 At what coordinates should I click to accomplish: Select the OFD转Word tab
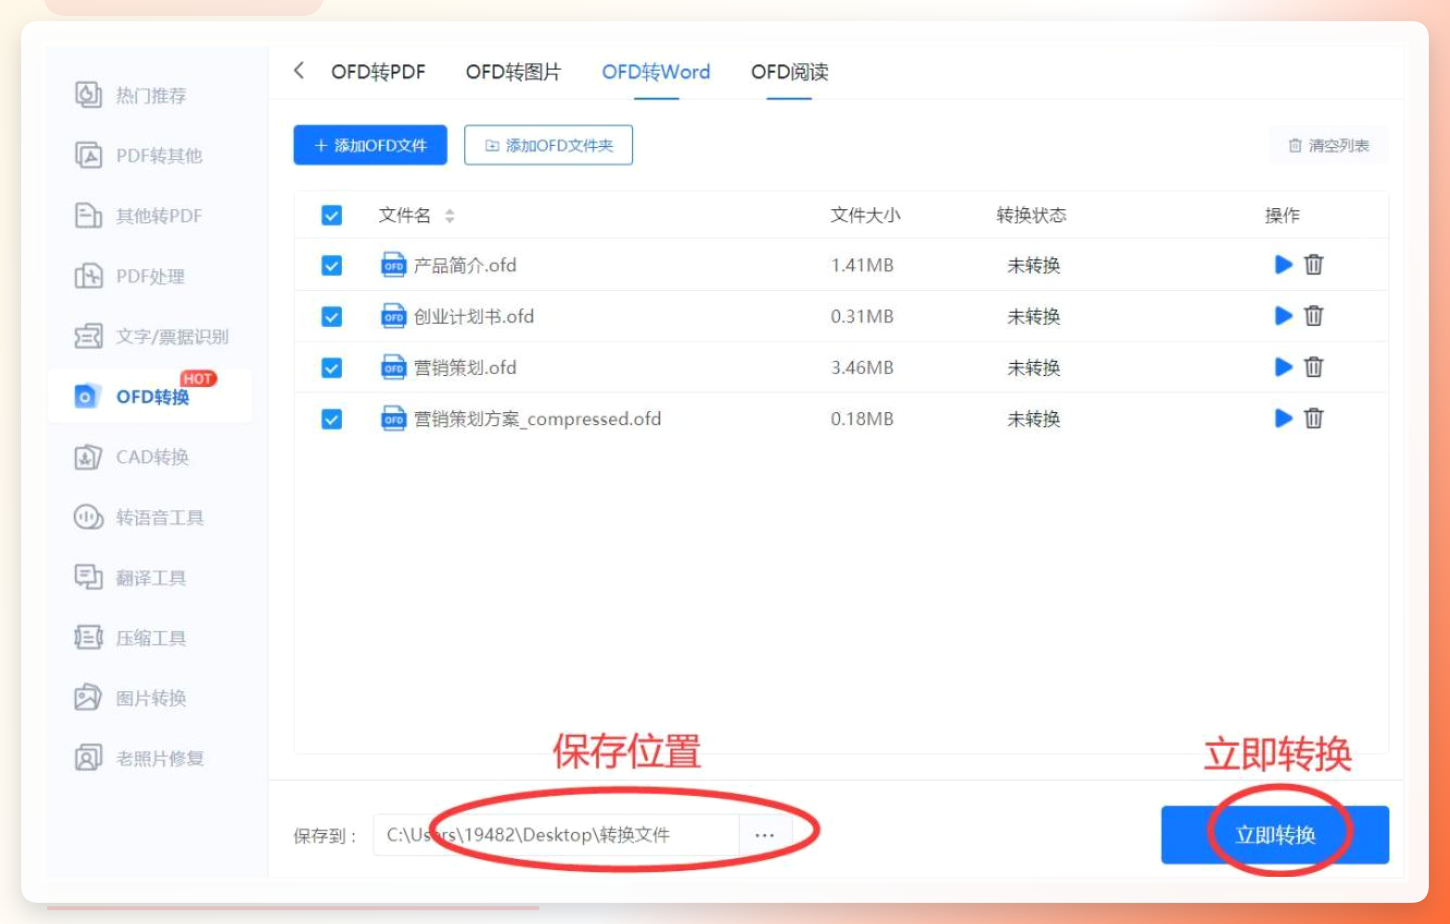[x=656, y=72]
